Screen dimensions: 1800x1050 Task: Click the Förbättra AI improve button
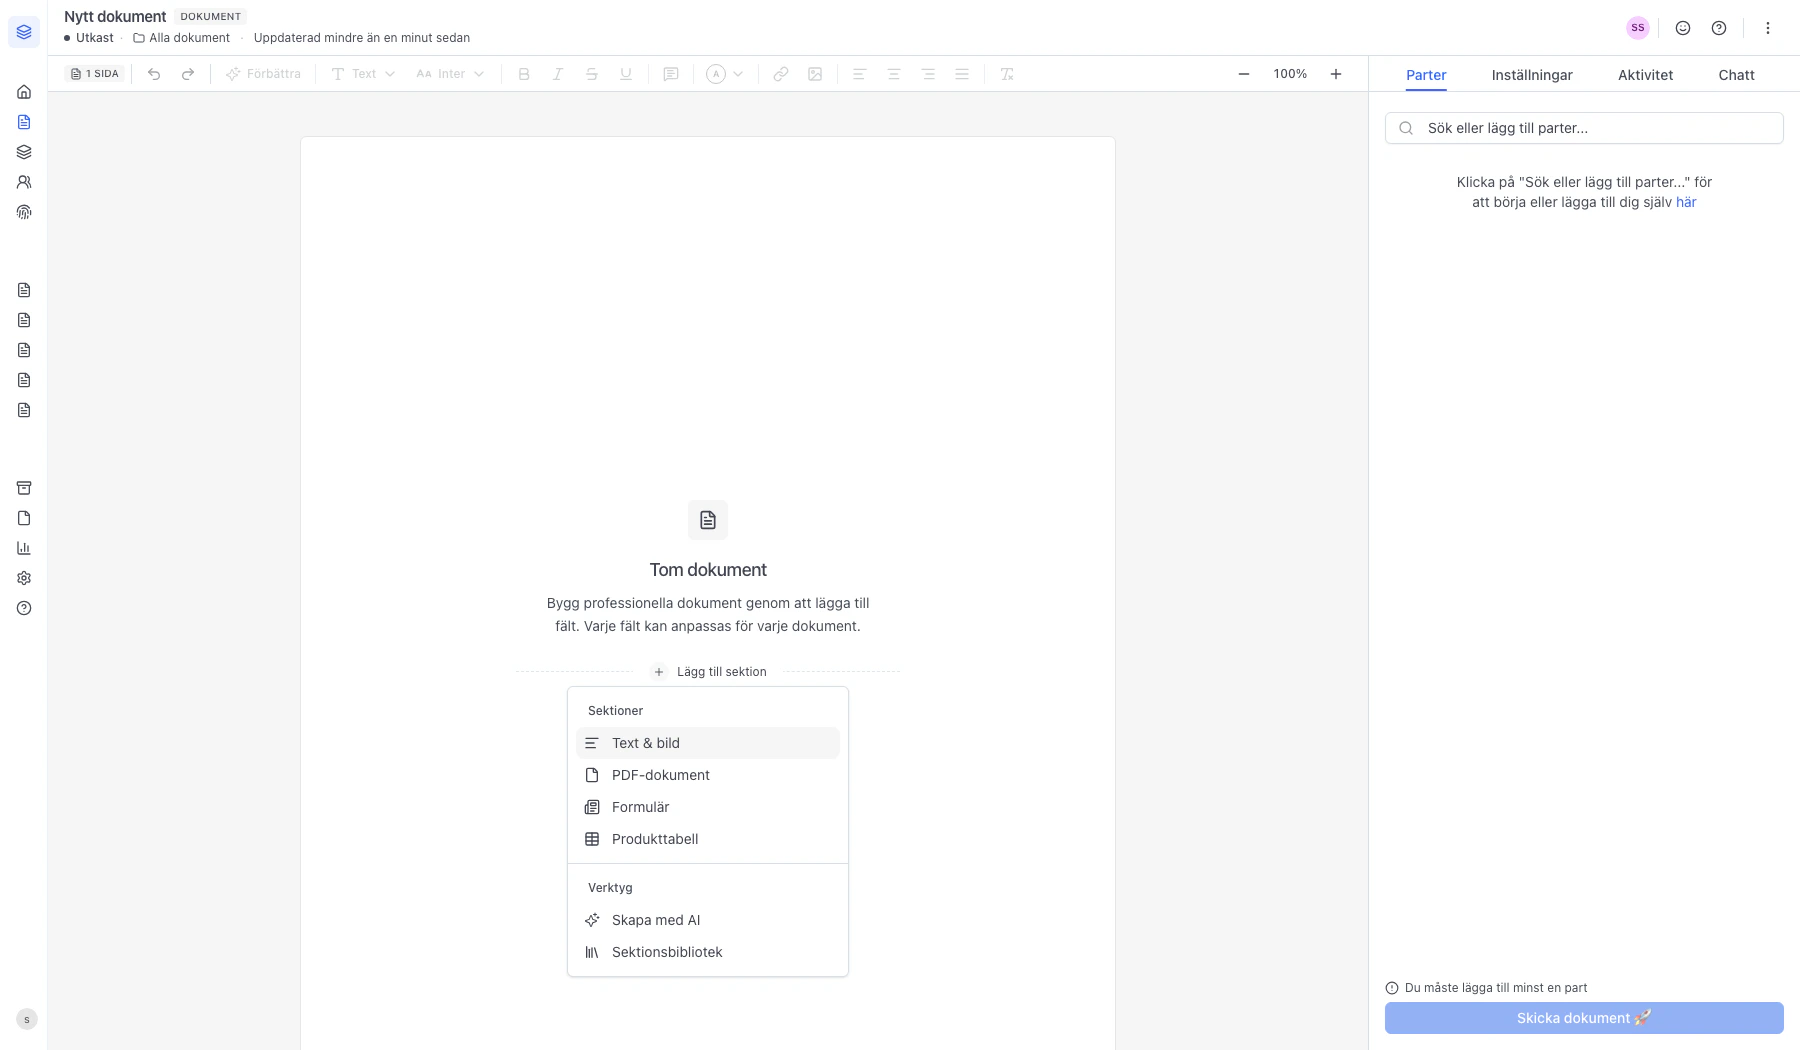(x=263, y=74)
